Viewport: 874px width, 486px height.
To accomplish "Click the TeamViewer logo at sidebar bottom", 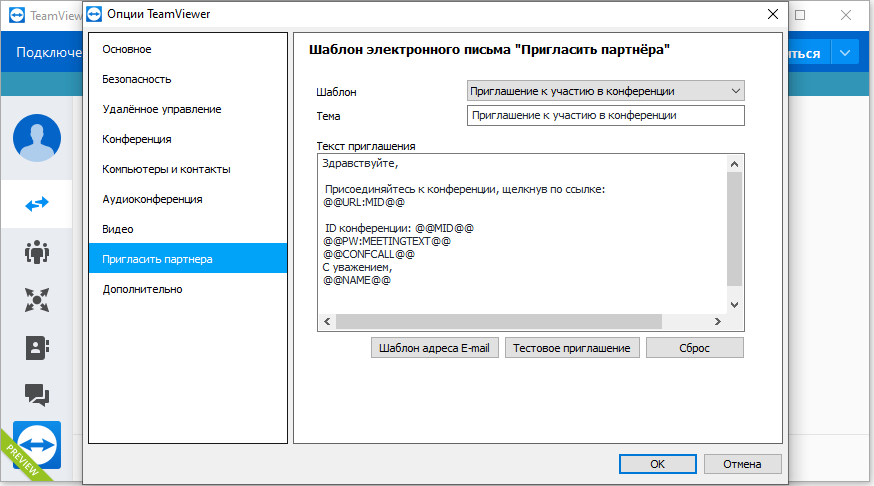I will tap(37, 445).
